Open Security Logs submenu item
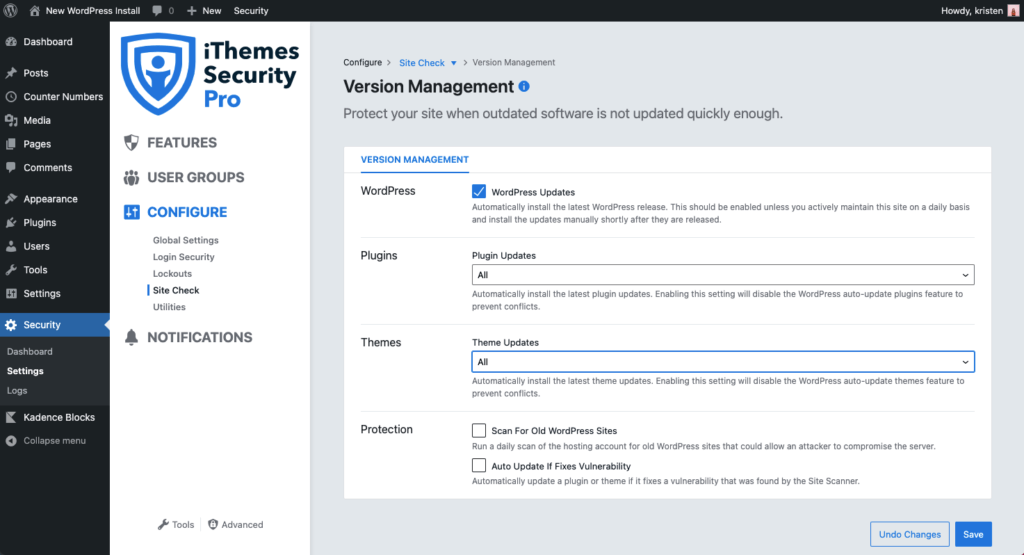This screenshot has height=555, width=1024. 17,390
